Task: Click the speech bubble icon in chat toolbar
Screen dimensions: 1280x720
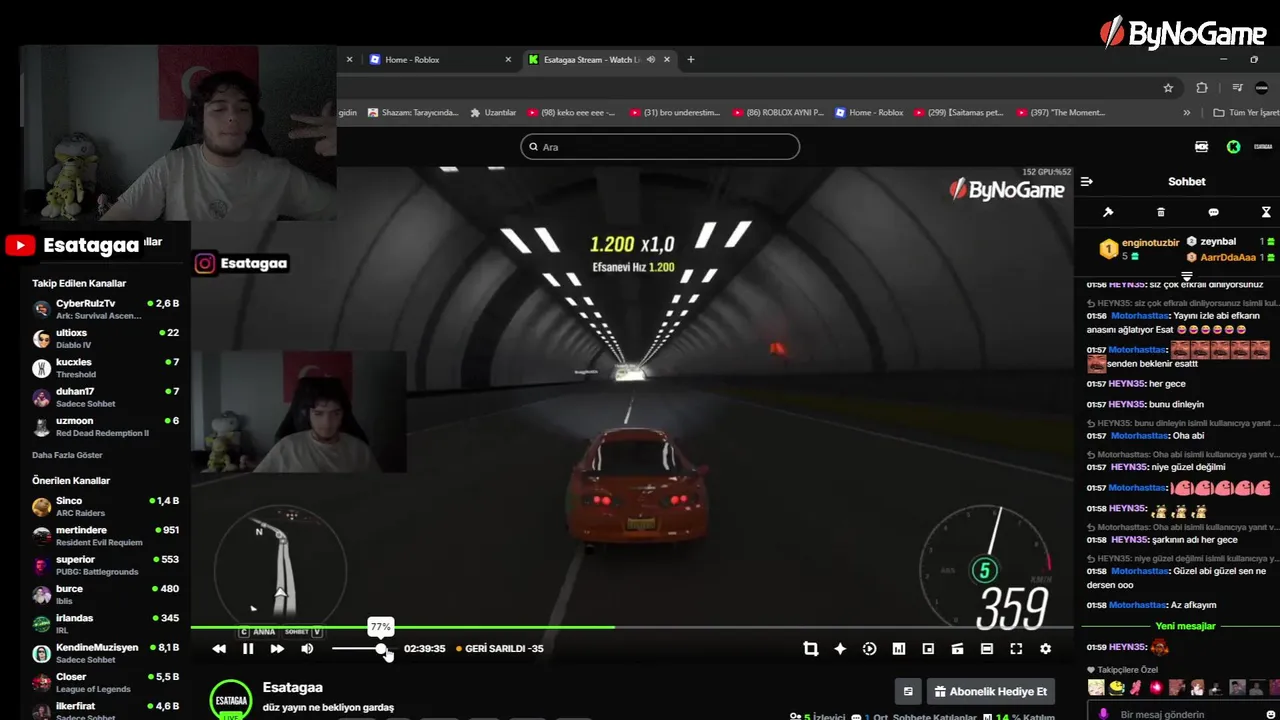Action: [1213, 212]
